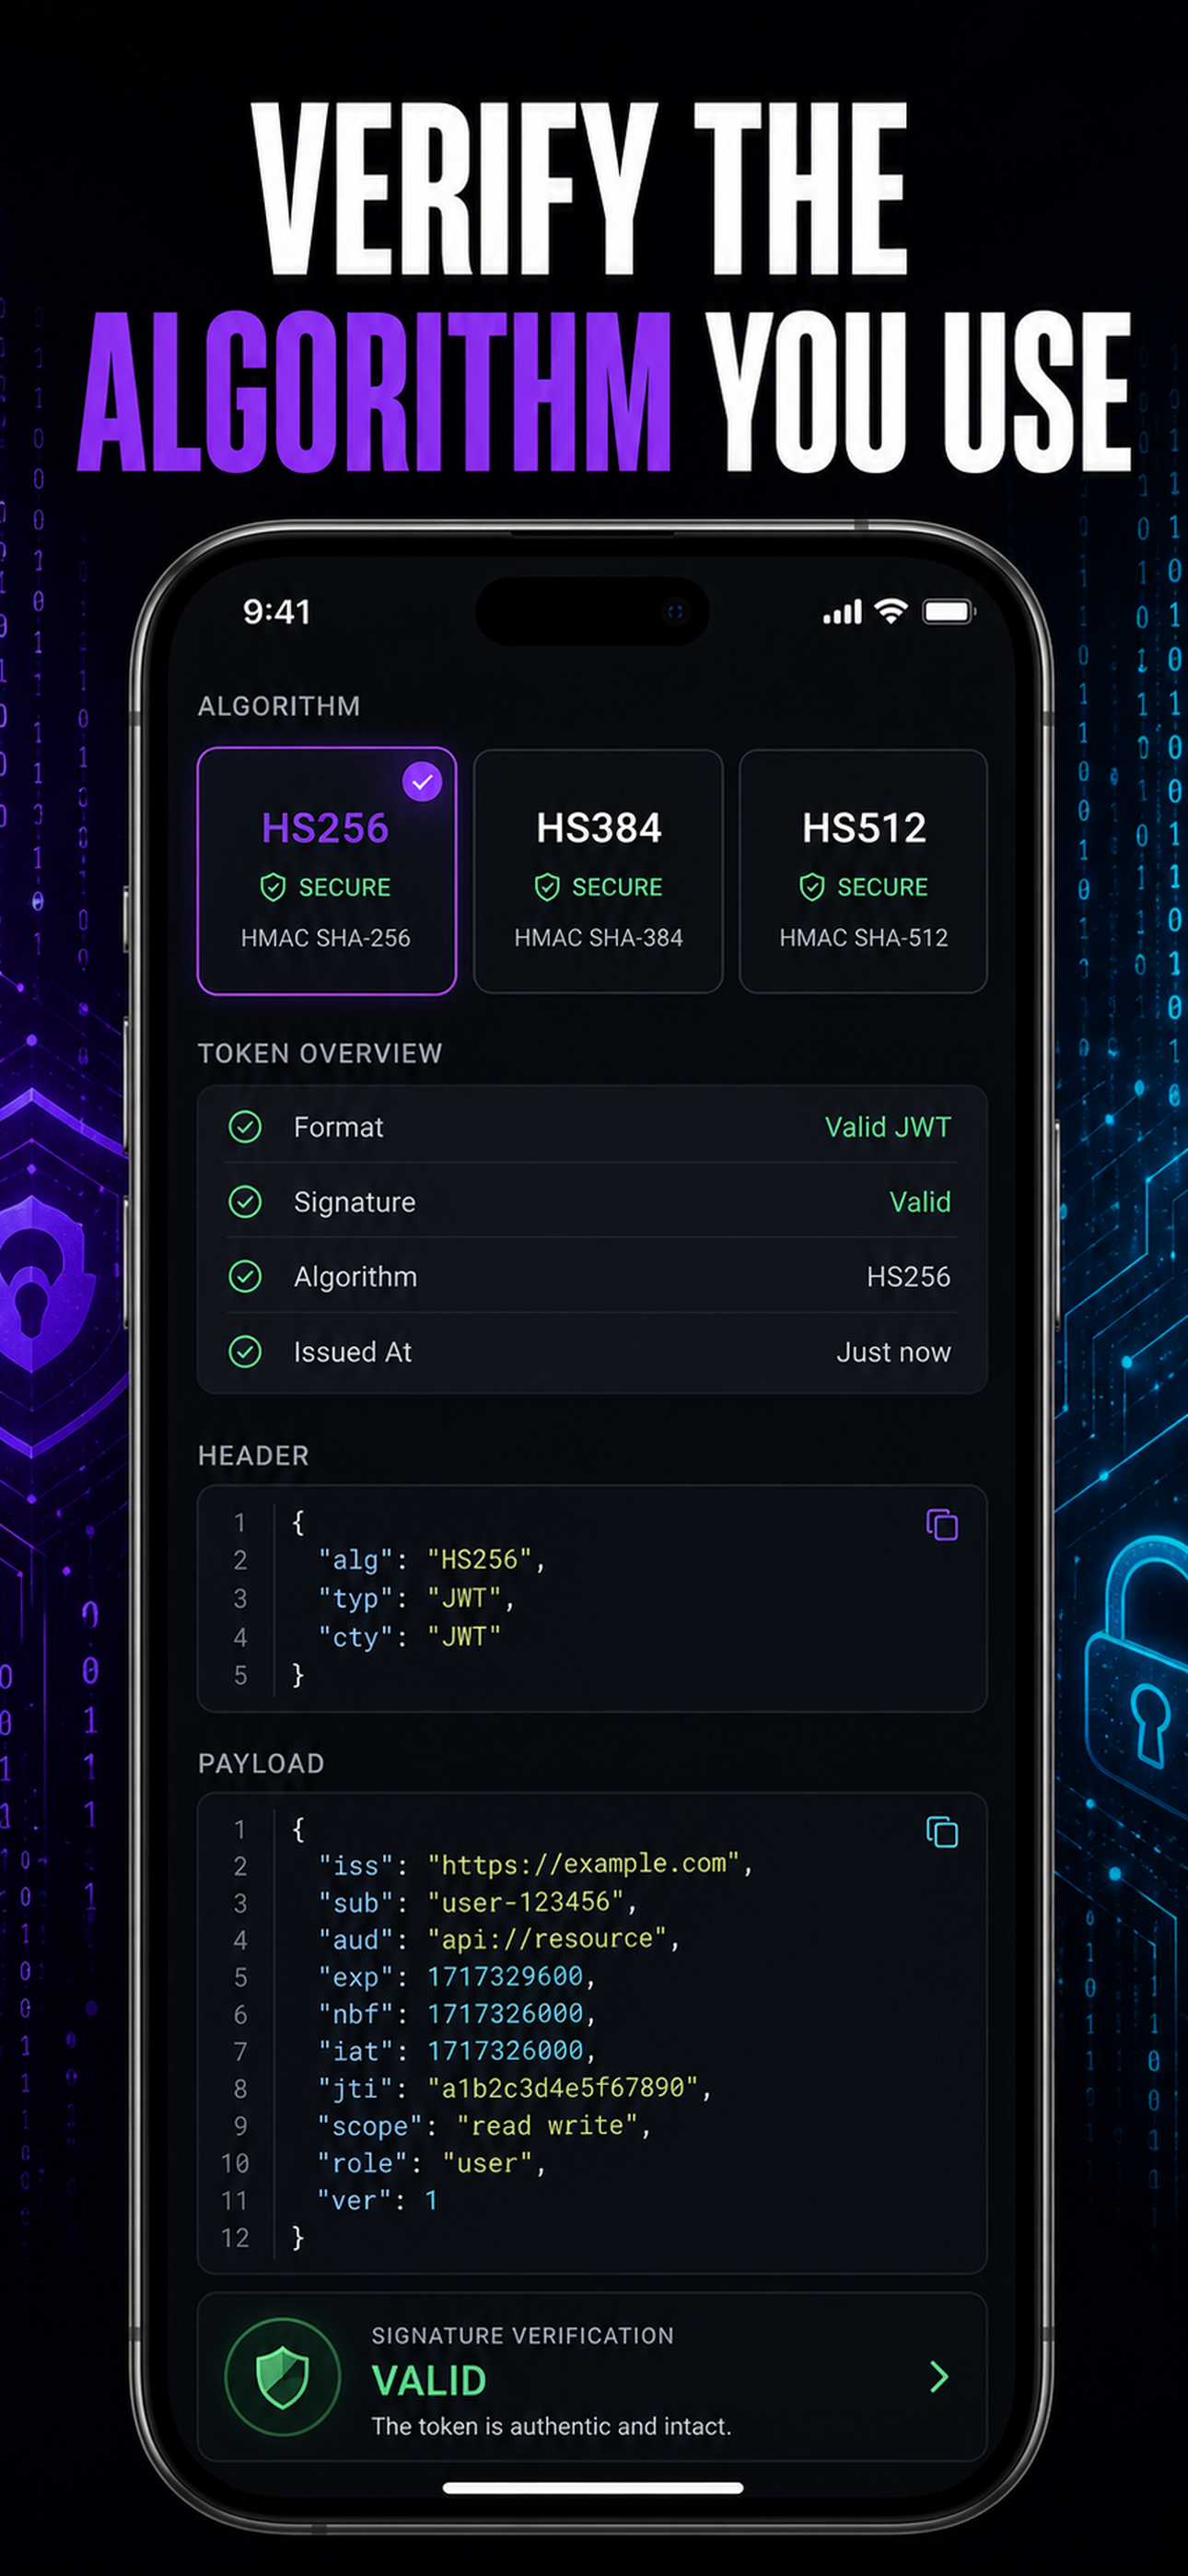Click the "sub": "user-123456" line
This screenshot has width=1188, height=2576.
tap(477, 1902)
